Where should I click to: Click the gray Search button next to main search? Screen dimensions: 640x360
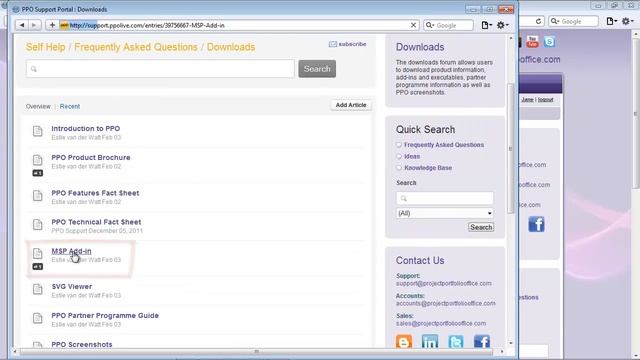click(x=317, y=69)
